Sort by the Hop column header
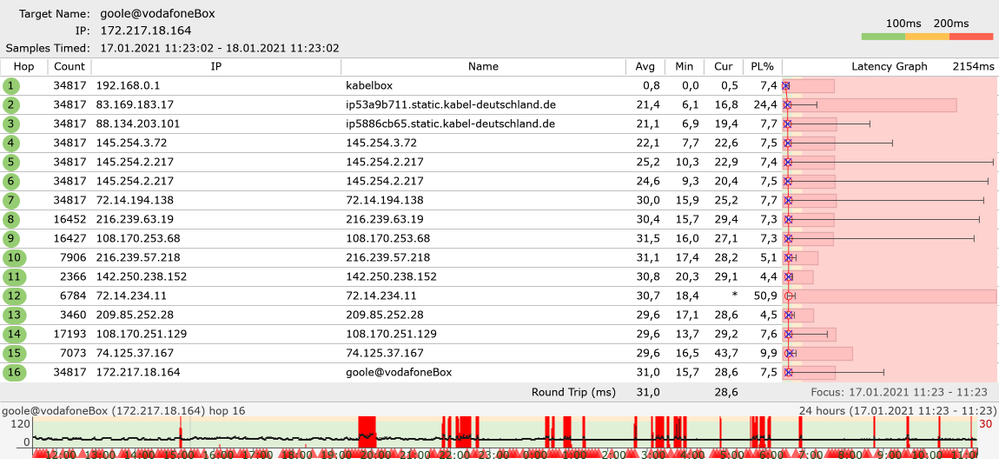Image resolution: width=999 pixels, height=459 pixels. pyautogui.click(x=24, y=66)
